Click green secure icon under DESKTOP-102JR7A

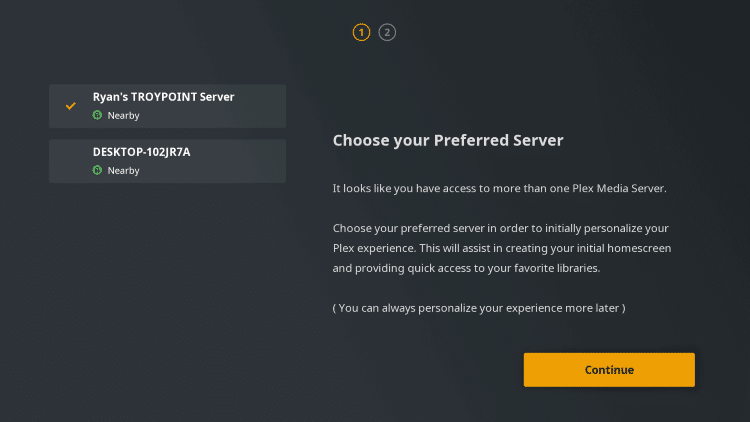click(97, 171)
